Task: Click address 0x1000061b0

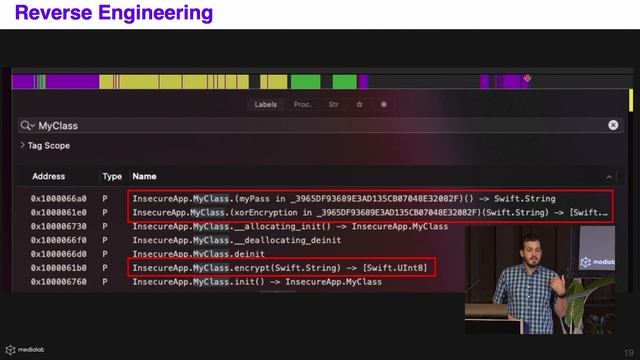Action: (59, 268)
